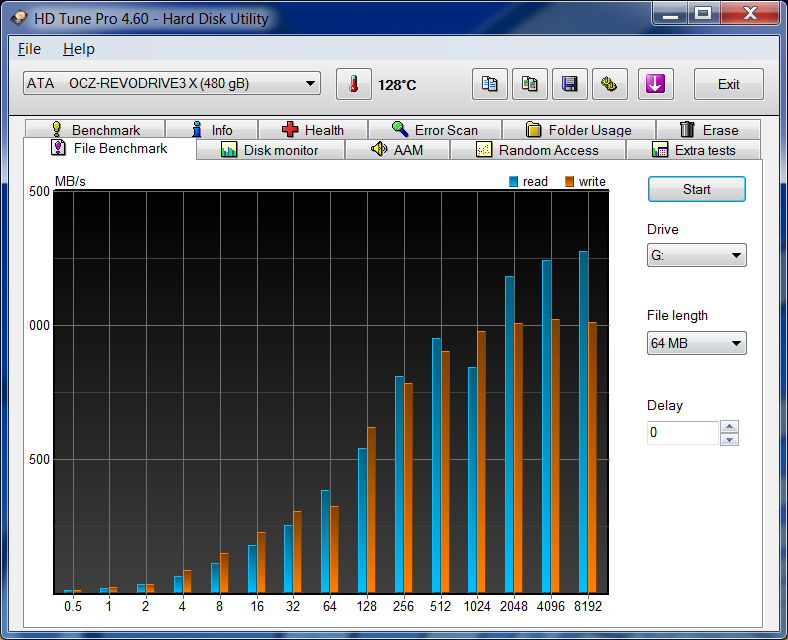Screen dimensions: 788x640
Task: Select the Disk monitor tab
Action: point(269,150)
